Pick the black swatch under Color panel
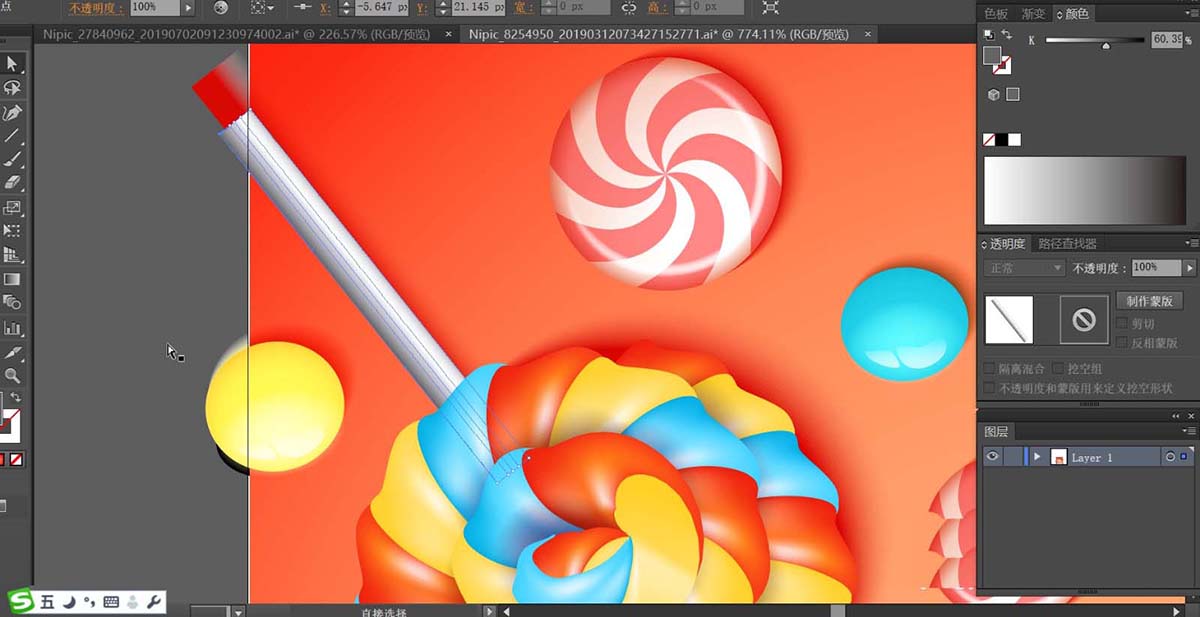Screen dimensions: 1200x617 [1002, 139]
